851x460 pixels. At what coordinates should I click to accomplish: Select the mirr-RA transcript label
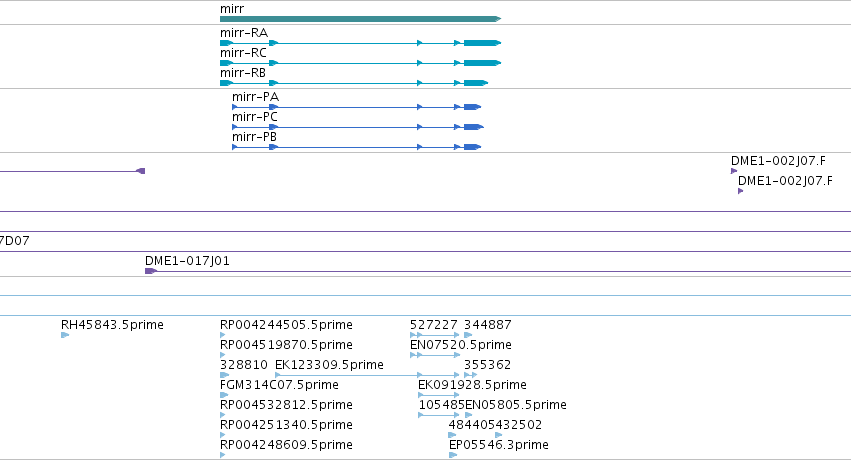(x=244, y=33)
